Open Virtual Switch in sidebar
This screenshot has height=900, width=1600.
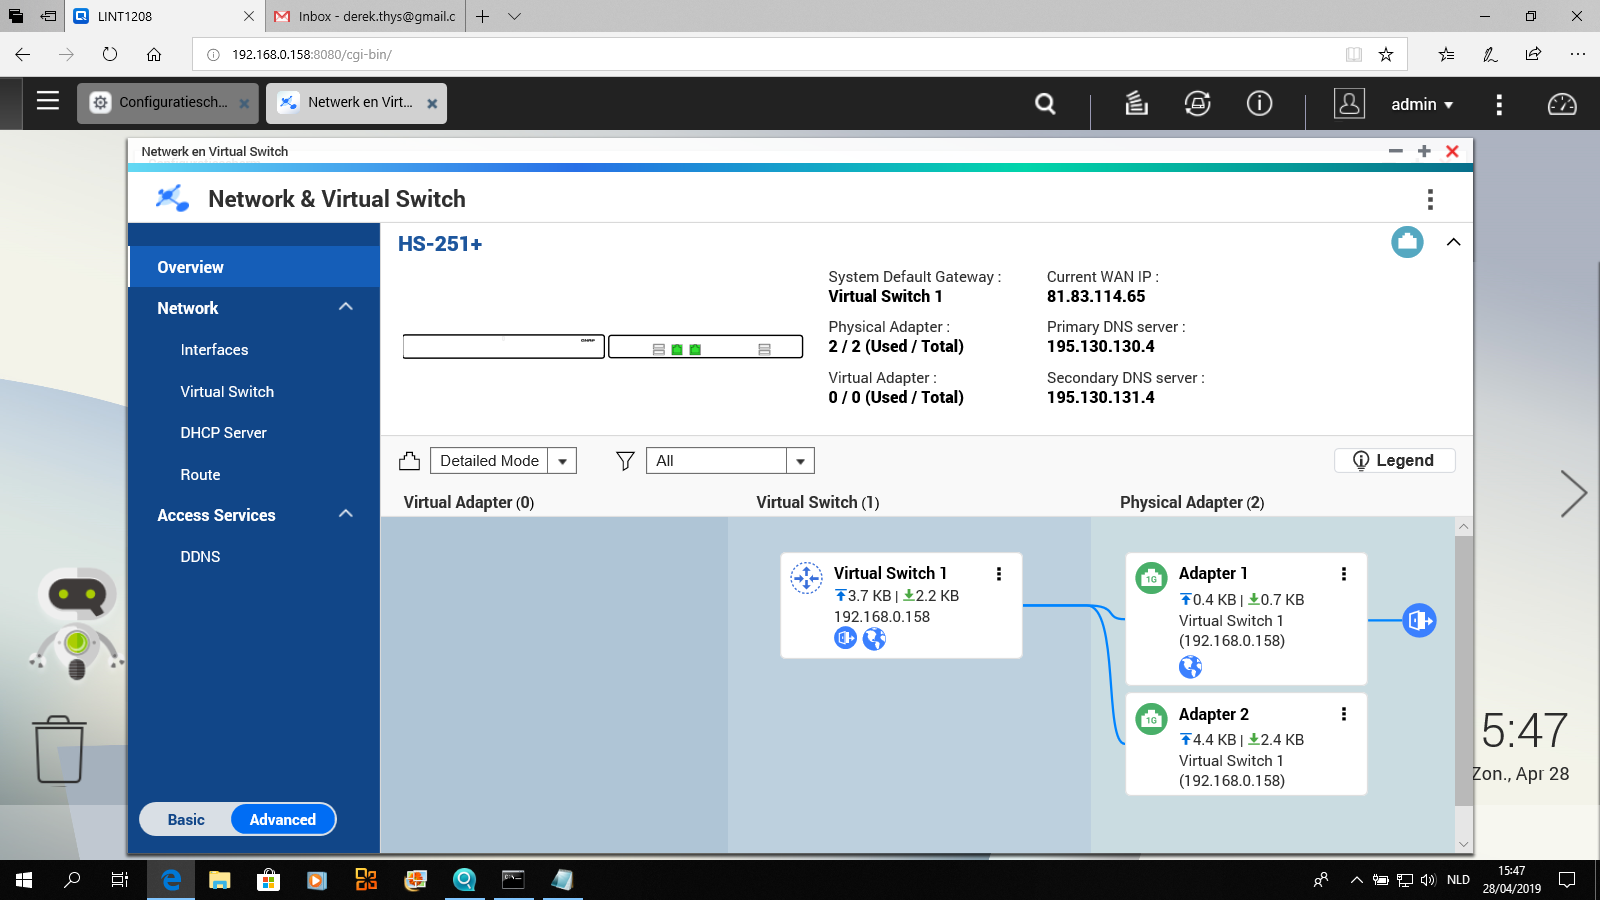[227, 392]
